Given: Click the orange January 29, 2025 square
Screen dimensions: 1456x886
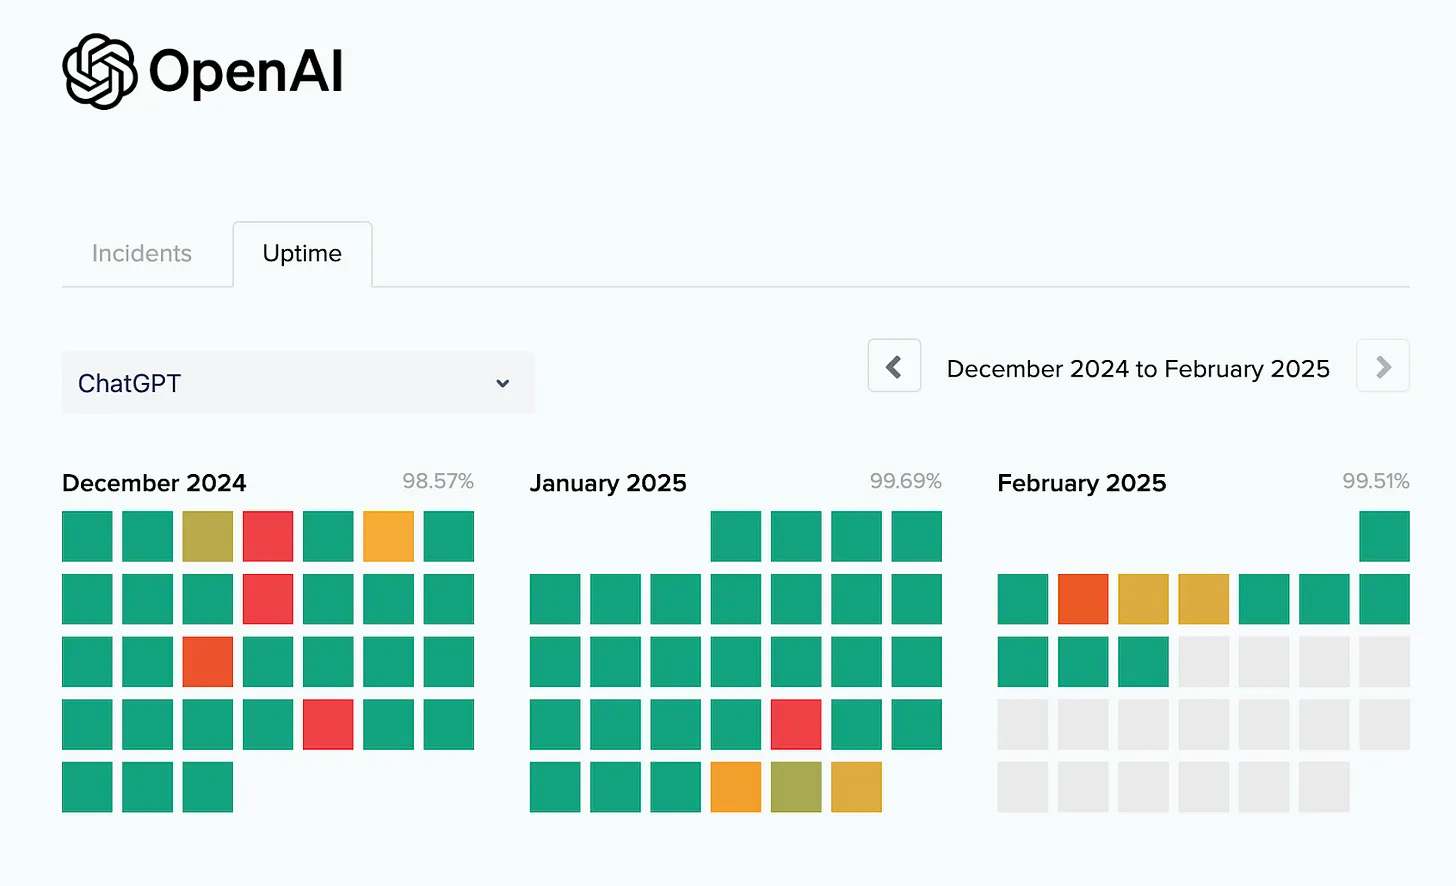Looking at the screenshot, I should coord(736,787).
